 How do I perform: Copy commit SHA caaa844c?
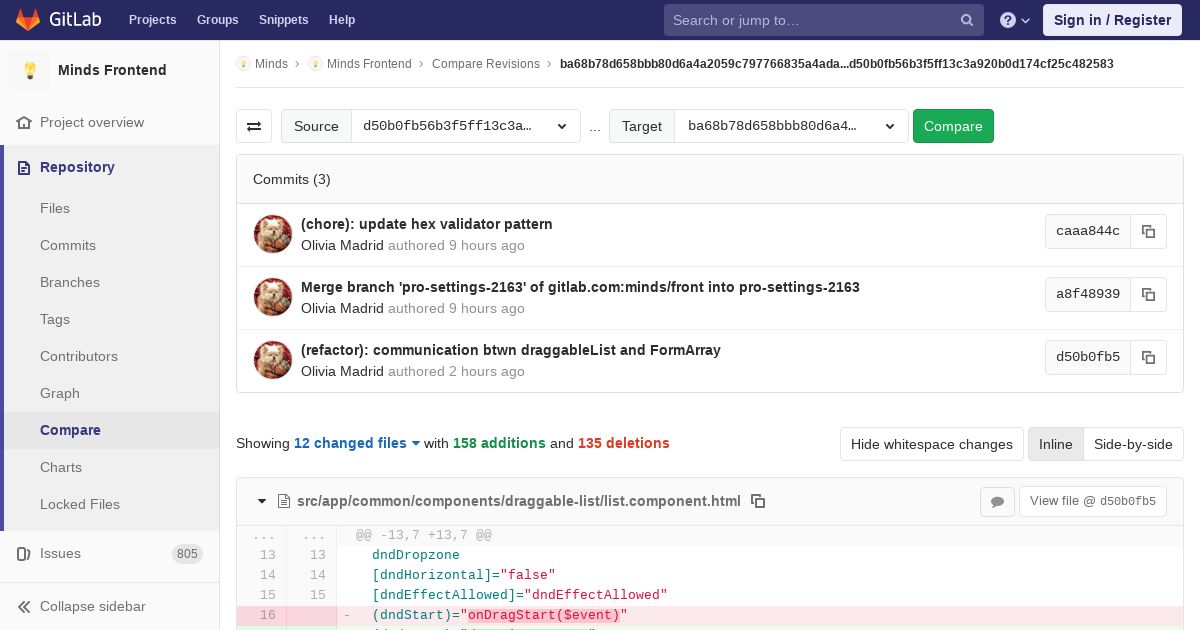1148,231
